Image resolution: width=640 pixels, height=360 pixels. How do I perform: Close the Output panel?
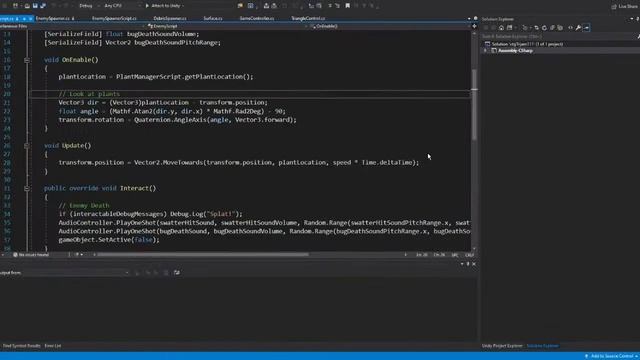tap(474, 264)
